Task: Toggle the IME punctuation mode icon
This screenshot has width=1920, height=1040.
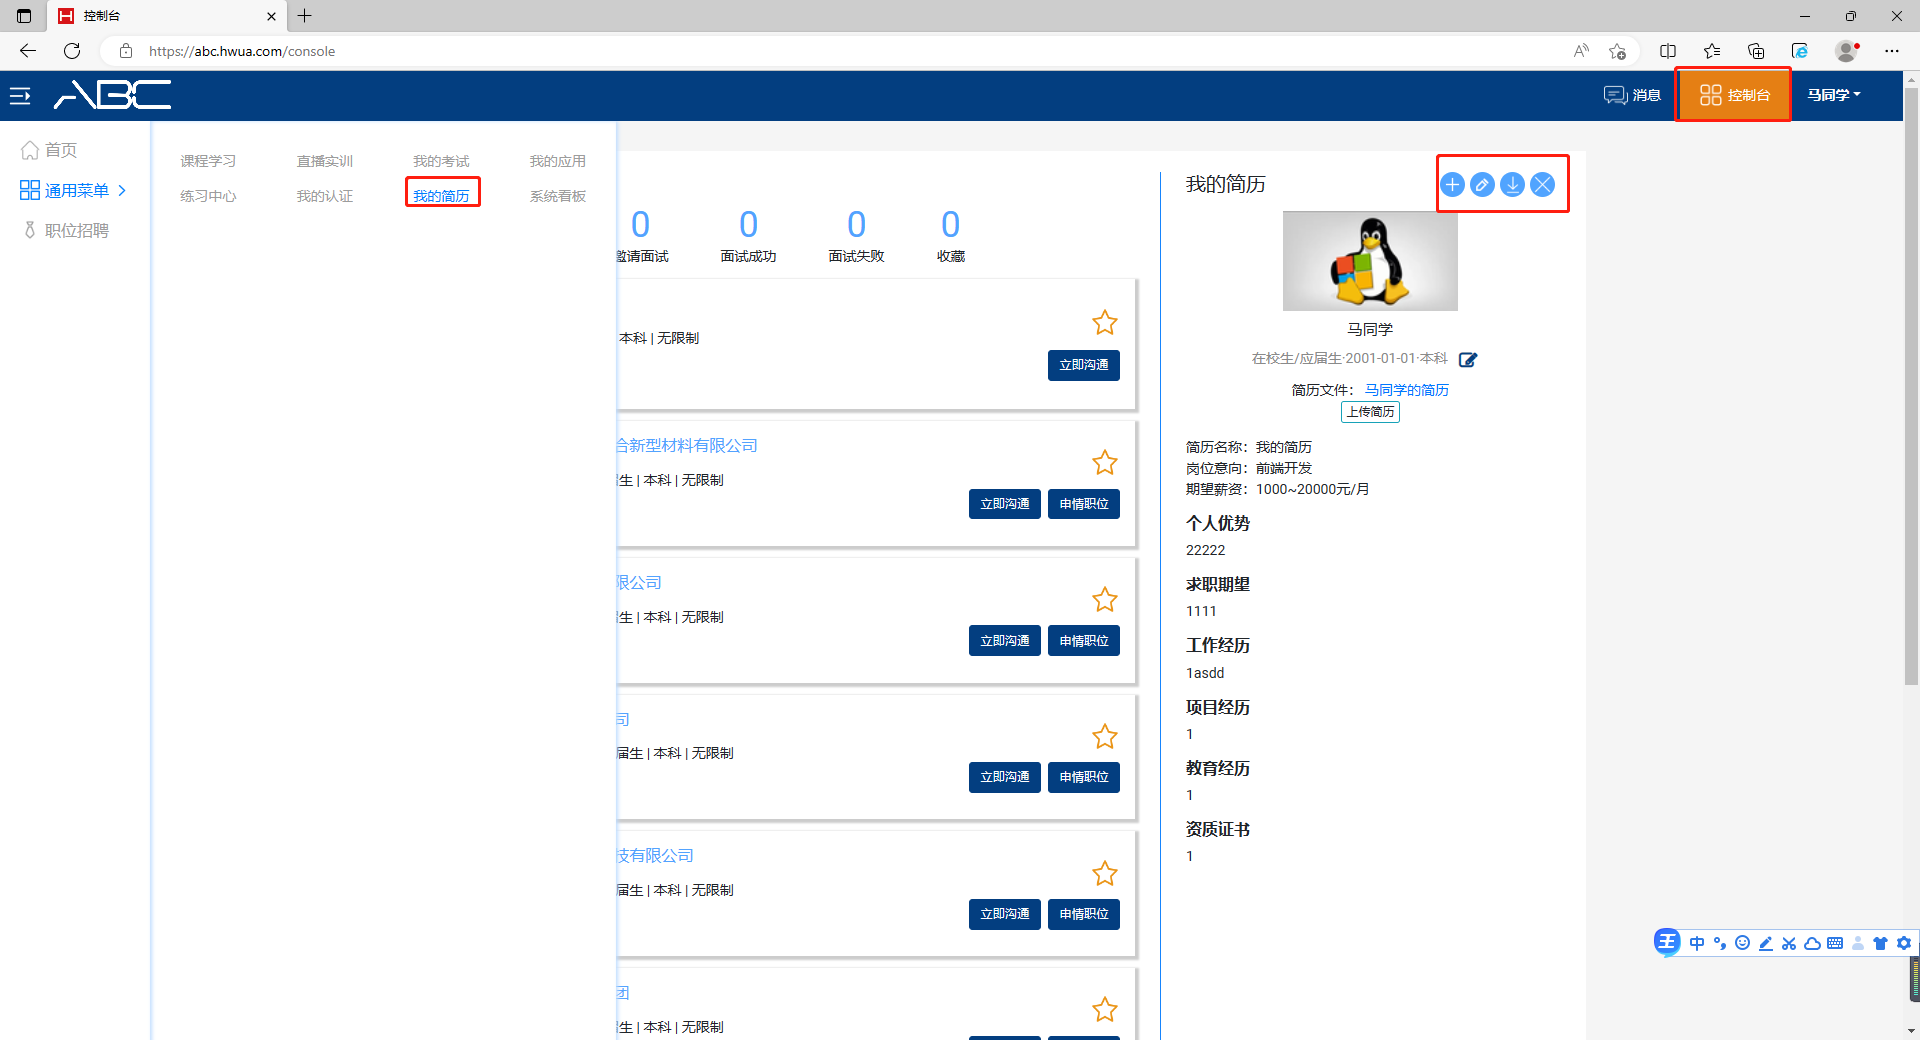Action: (x=1720, y=943)
